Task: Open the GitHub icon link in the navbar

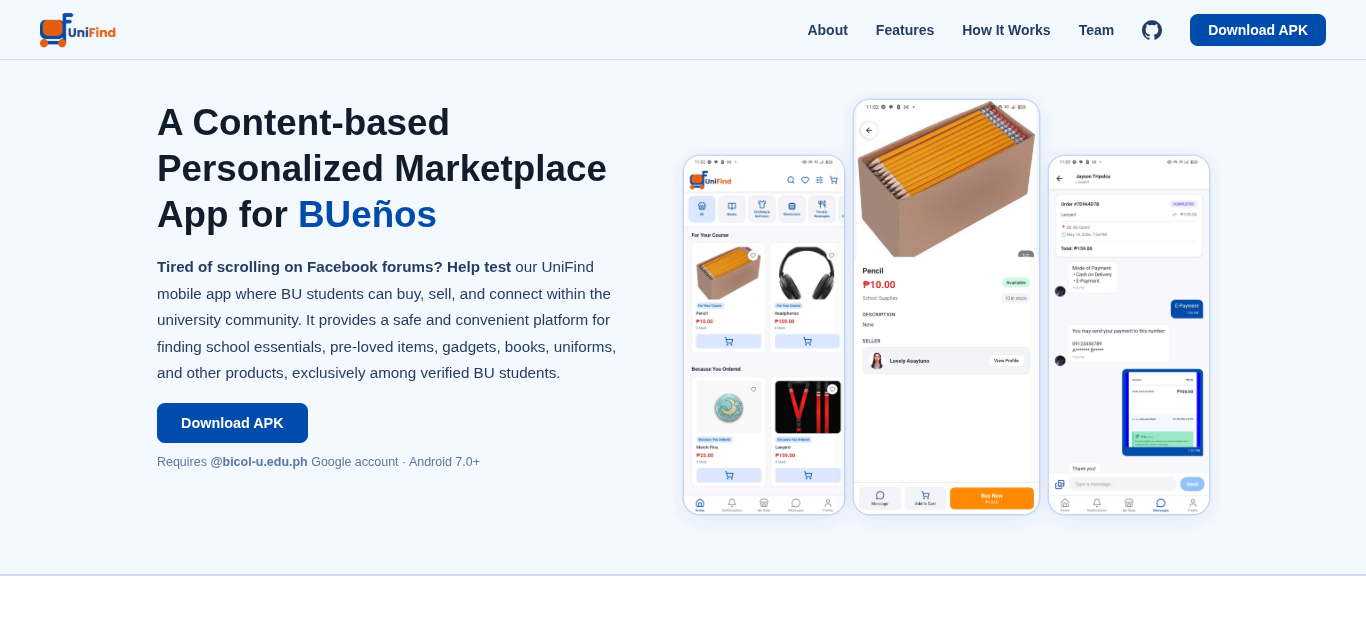Action: pos(1152,30)
